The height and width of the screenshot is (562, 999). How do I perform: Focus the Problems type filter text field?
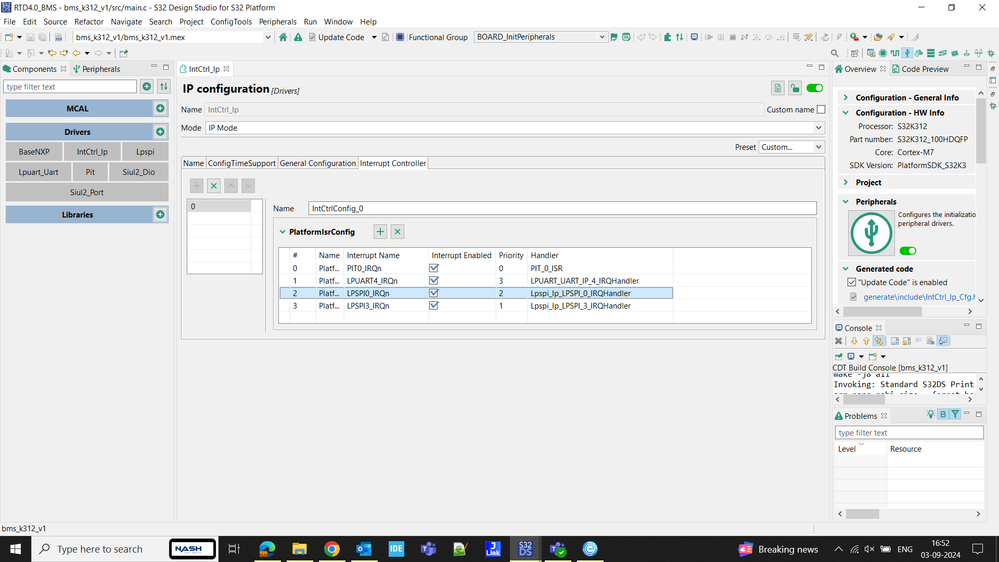pyautogui.click(x=909, y=433)
